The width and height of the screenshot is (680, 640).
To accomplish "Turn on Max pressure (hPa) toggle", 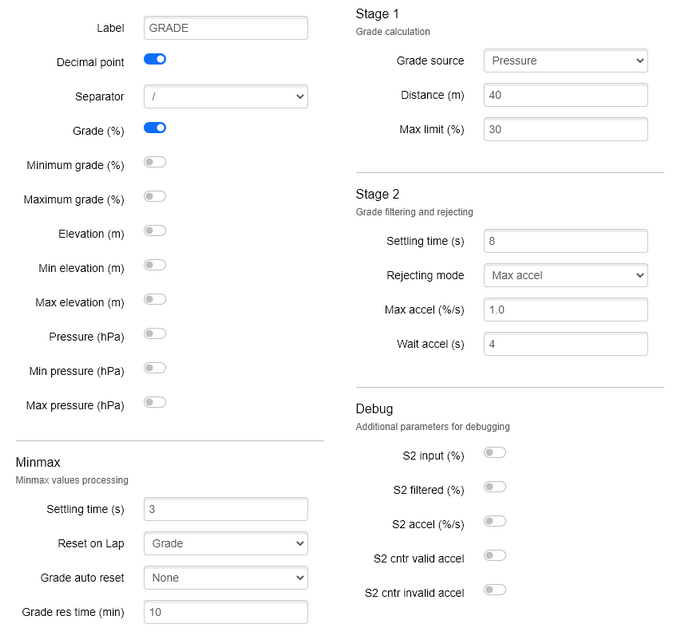I will [155, 402].
